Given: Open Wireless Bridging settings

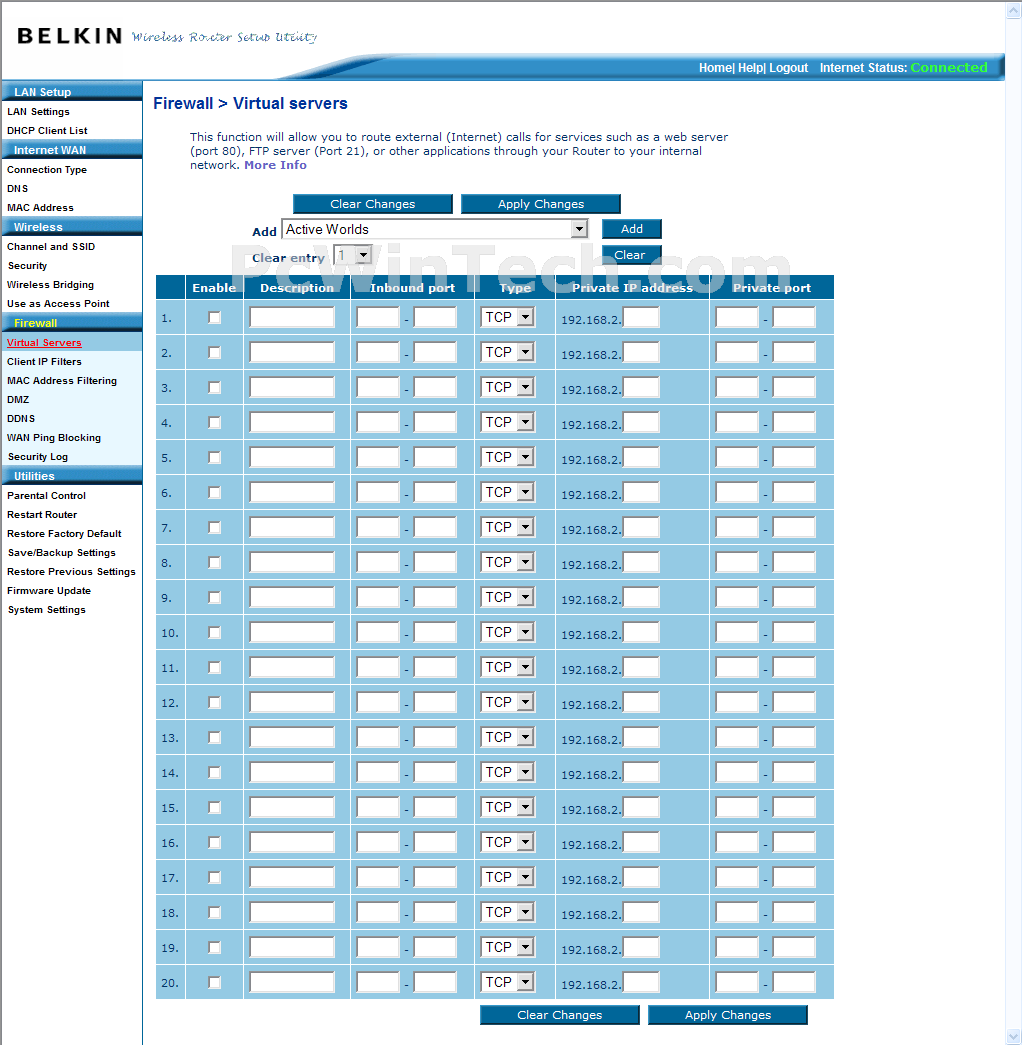Looking at the screenshot, I should 50,285.
